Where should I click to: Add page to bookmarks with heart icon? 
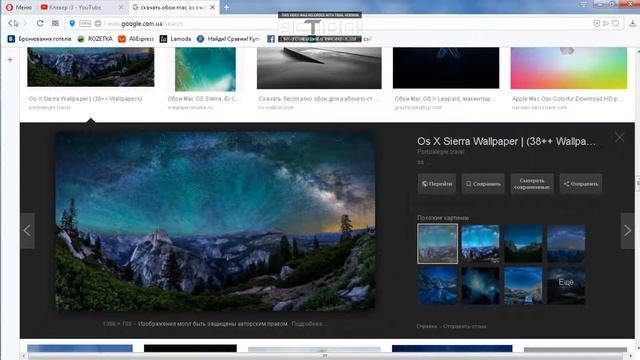[616, 24]
